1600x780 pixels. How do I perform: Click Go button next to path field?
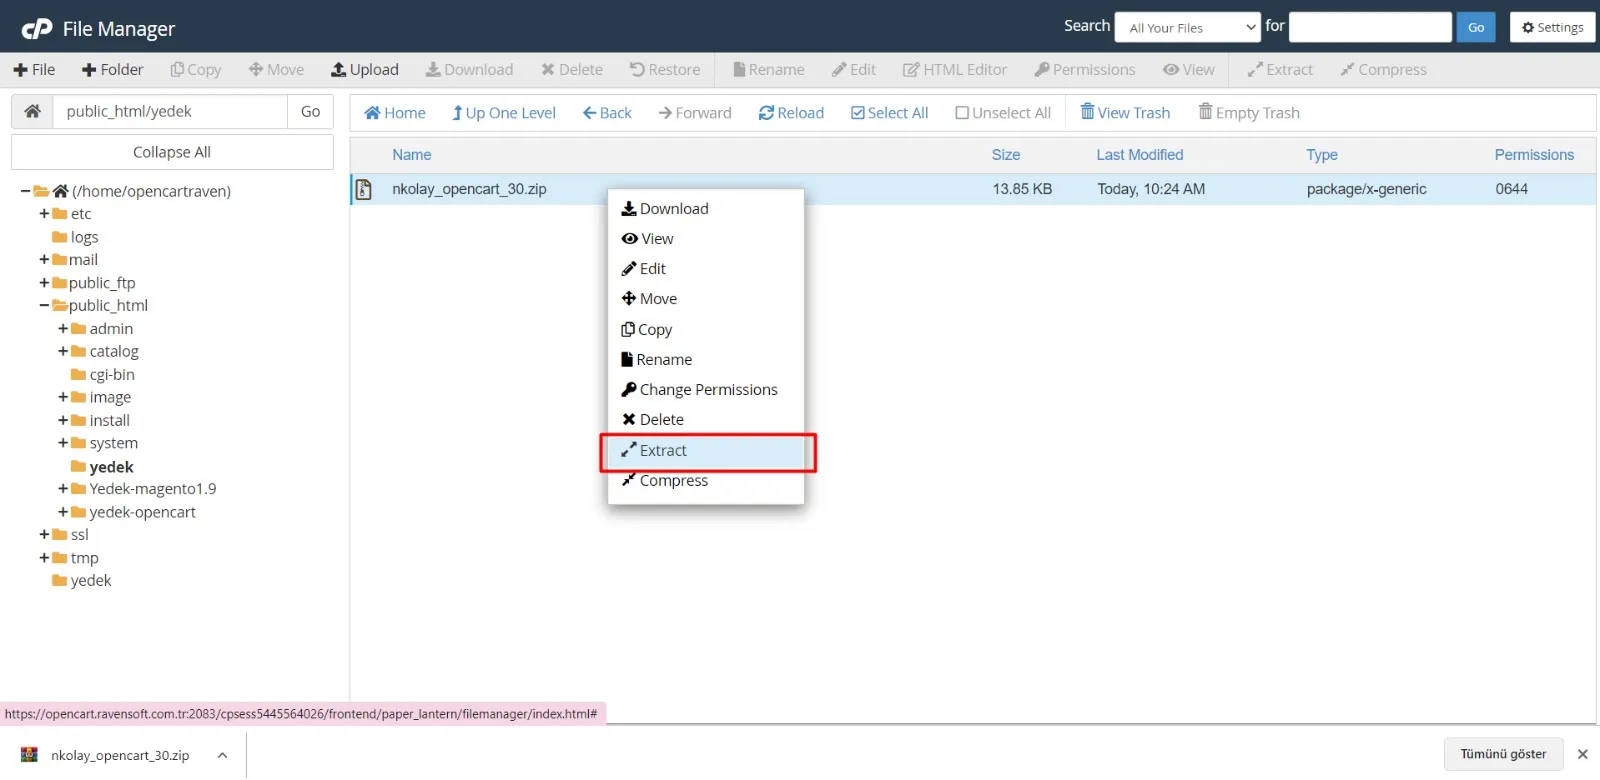pyautogui.click(x=310, y=111)
